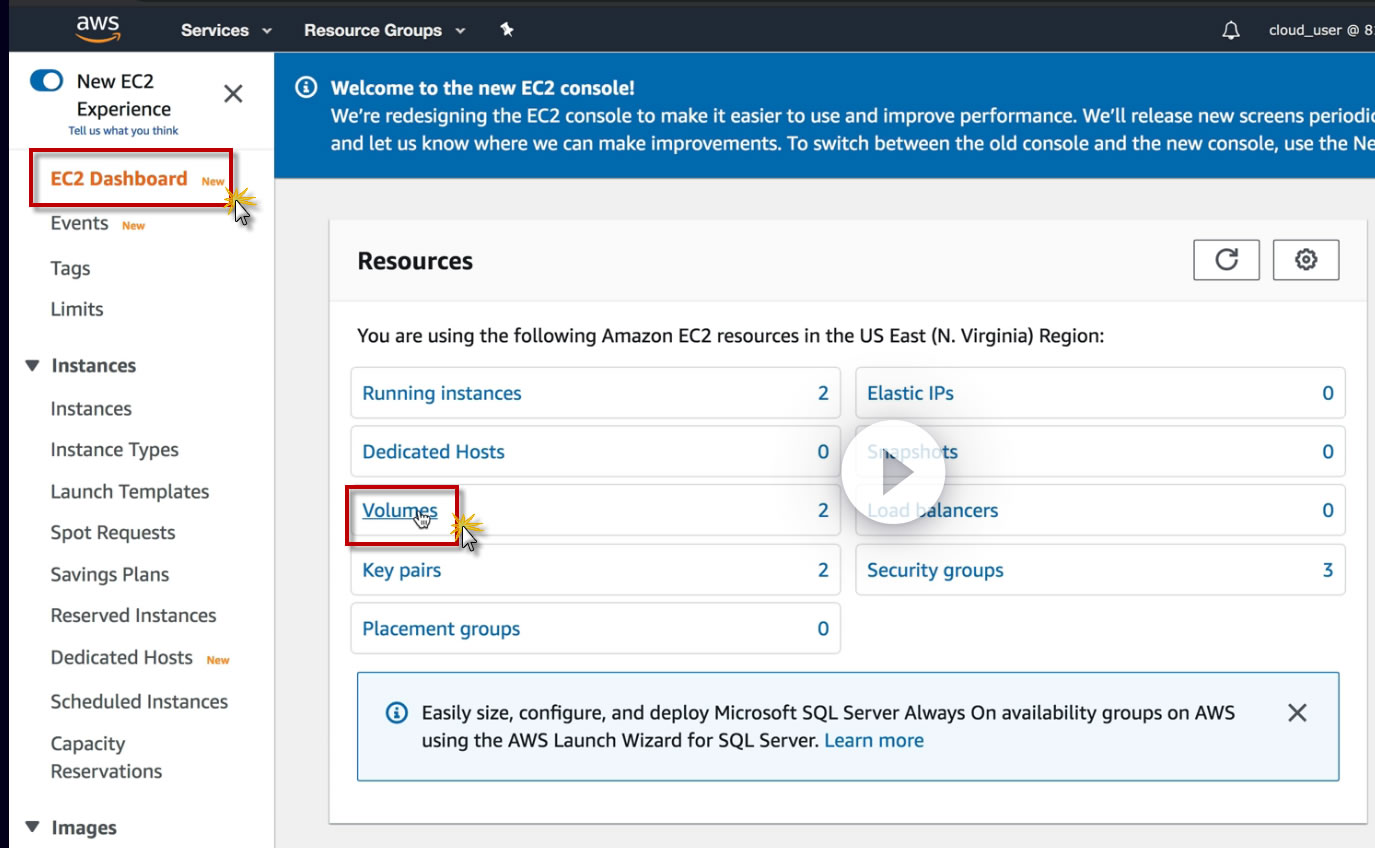Screen dimensions: 1375x848
Task: Collapse the Images sidebar section
Action: (33, 827)
